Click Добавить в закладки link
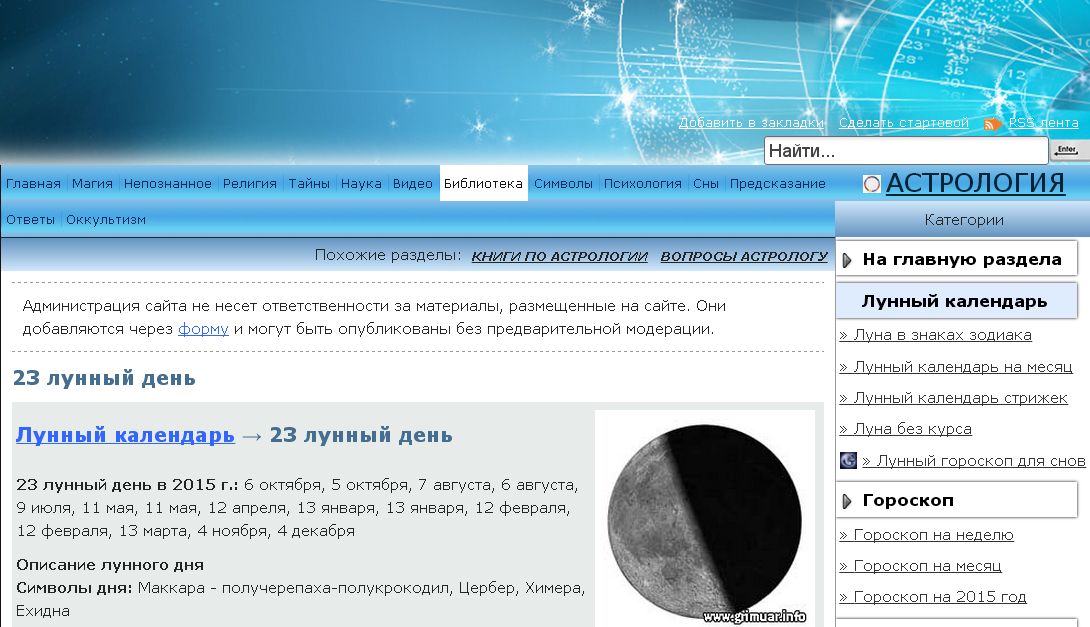Screen dimensions: 1090x627 click(x=751, y=122)
